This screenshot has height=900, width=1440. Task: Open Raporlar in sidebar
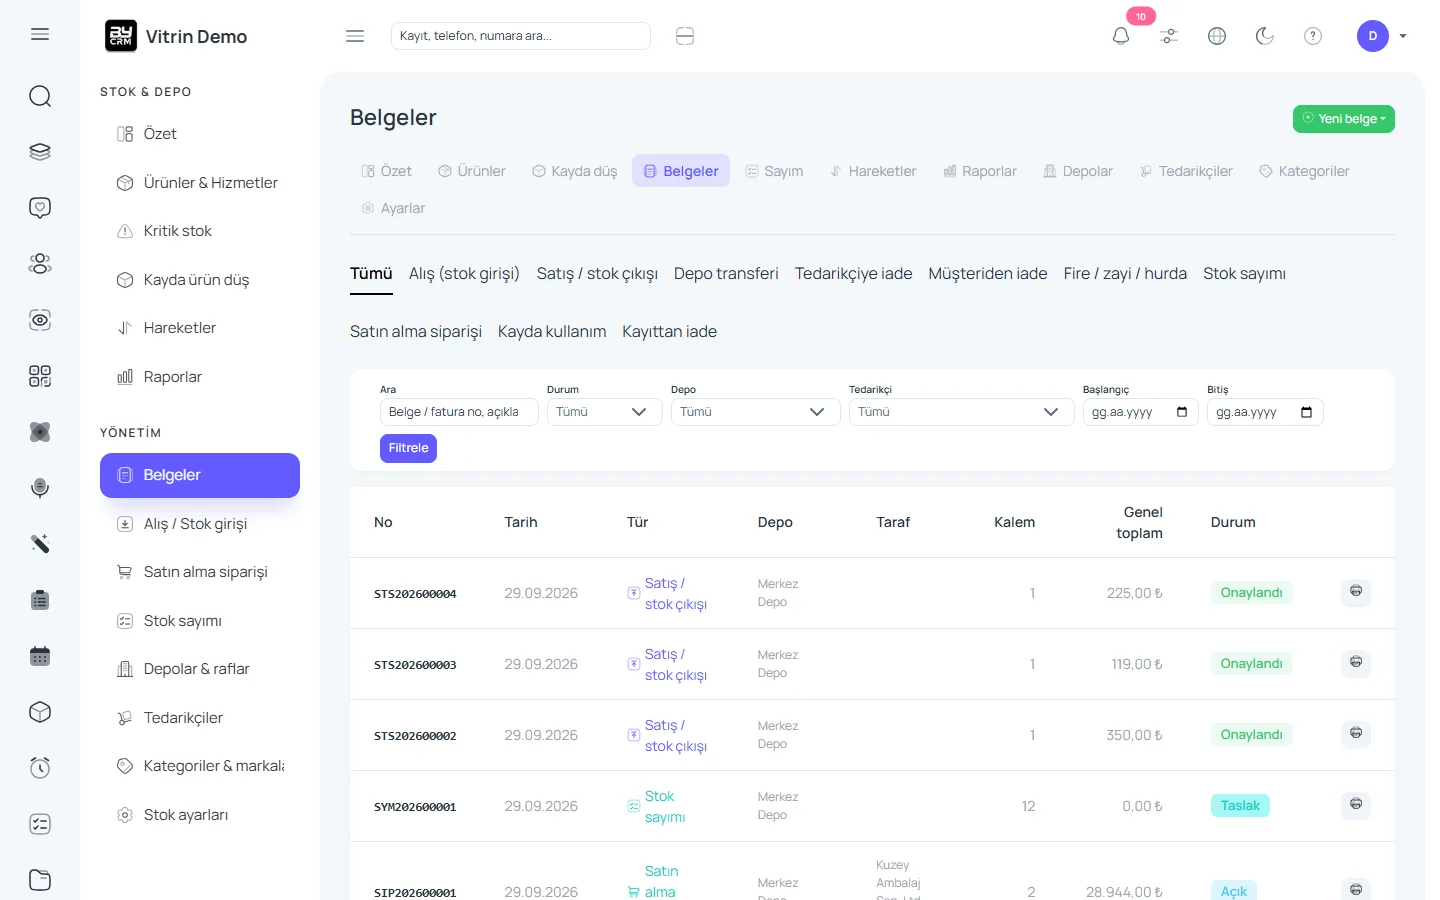click(x=200, y=377)
